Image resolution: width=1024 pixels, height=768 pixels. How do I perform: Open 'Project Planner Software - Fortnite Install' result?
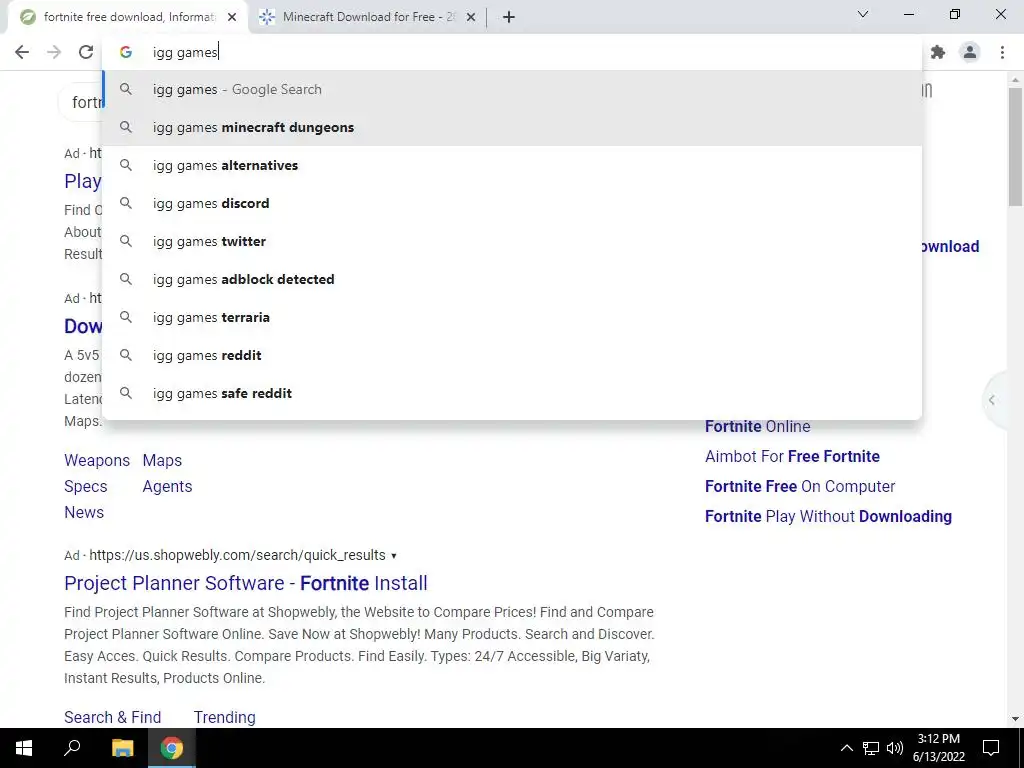pyautogui.click(x=246, y=583)
